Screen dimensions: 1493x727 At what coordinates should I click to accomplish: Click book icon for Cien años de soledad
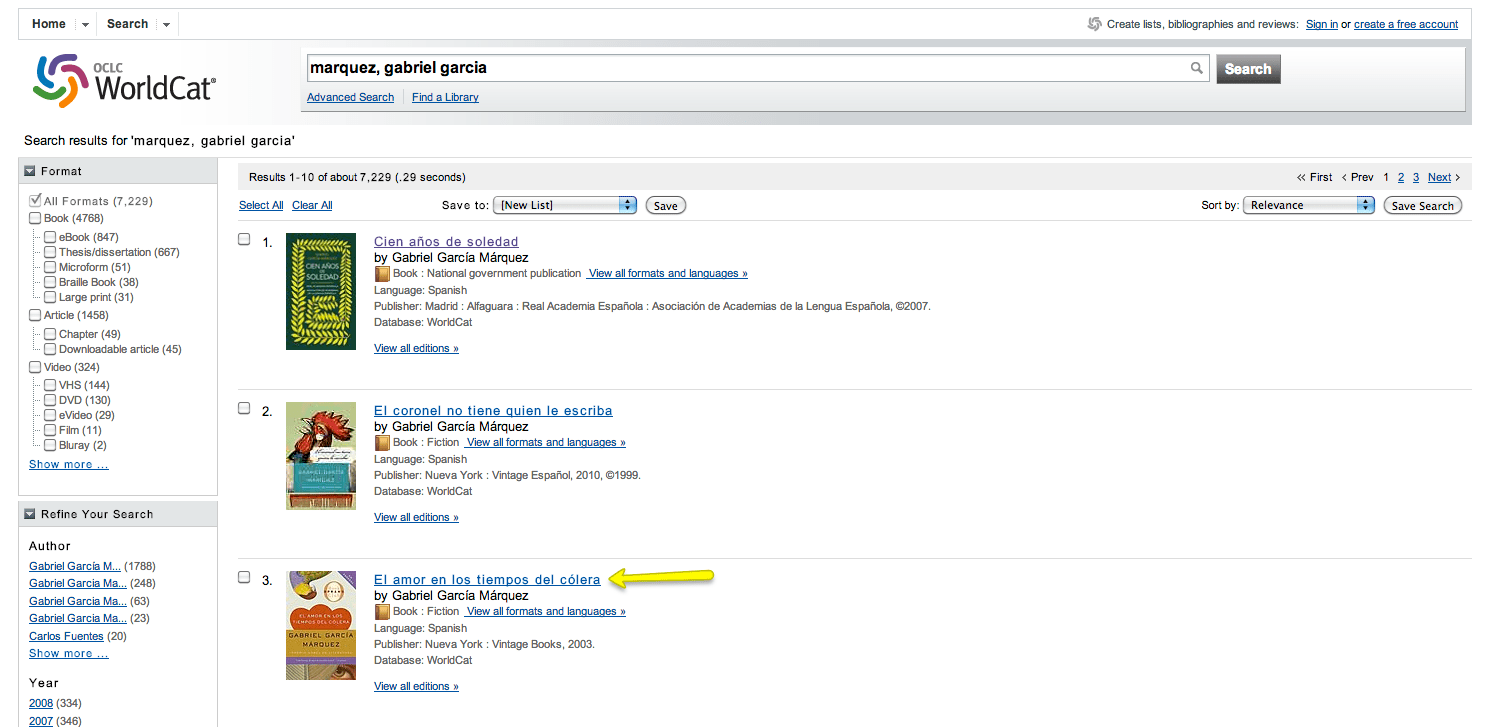coord(381,274)
